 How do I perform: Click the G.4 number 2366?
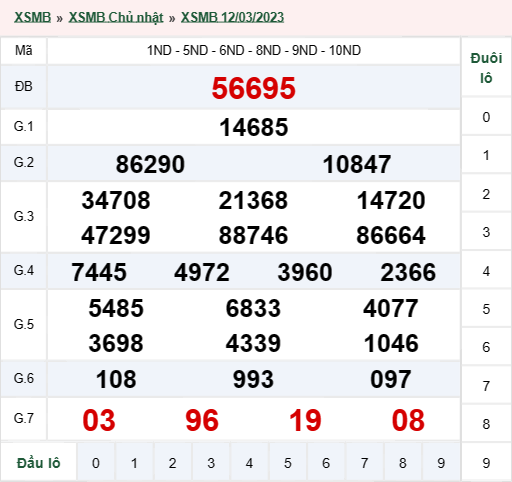408,272
